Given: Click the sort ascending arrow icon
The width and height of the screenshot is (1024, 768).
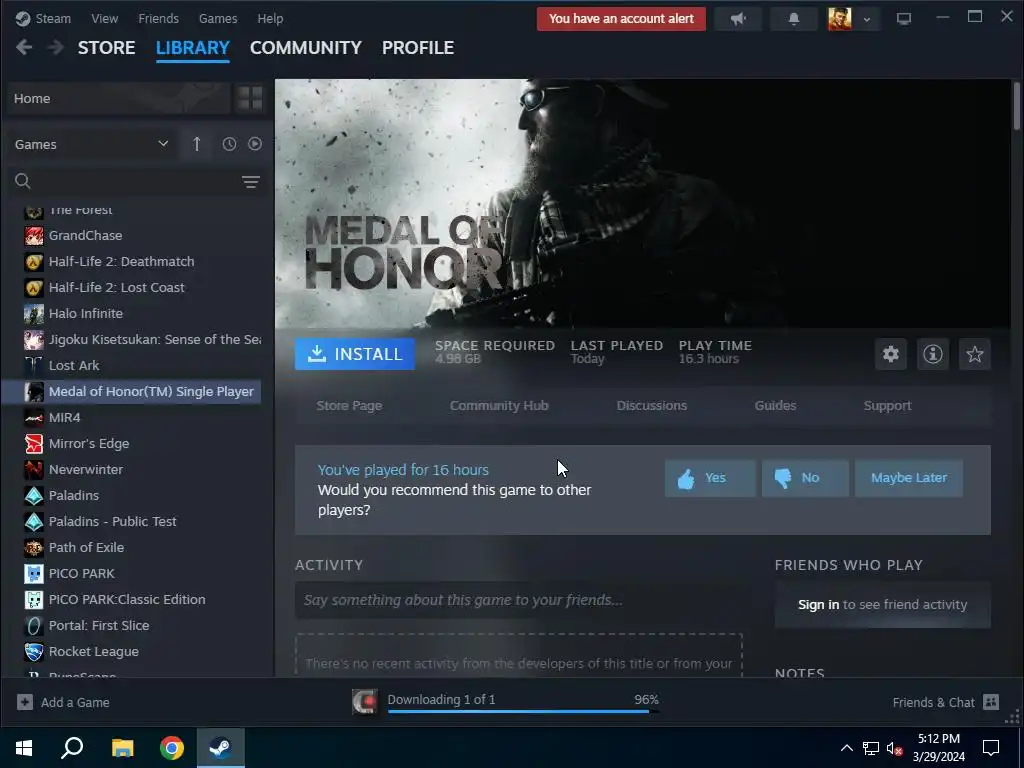Looking at the screenshot, I should click(x=197, y=144).
